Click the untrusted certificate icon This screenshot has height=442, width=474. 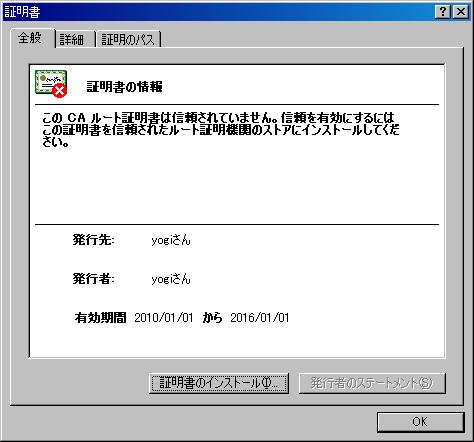click(x=51, y=84)
